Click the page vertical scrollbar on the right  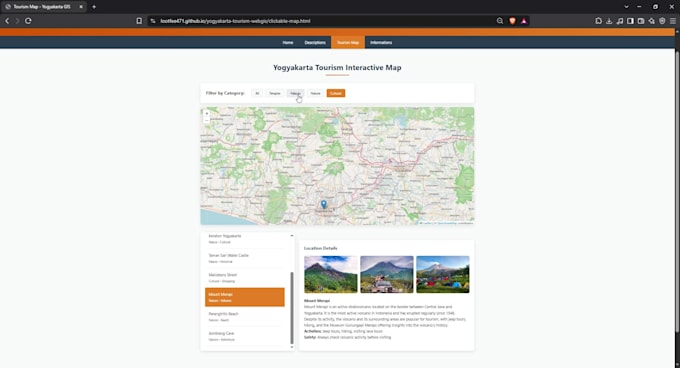pyautogui.click(x=677, y=191)
